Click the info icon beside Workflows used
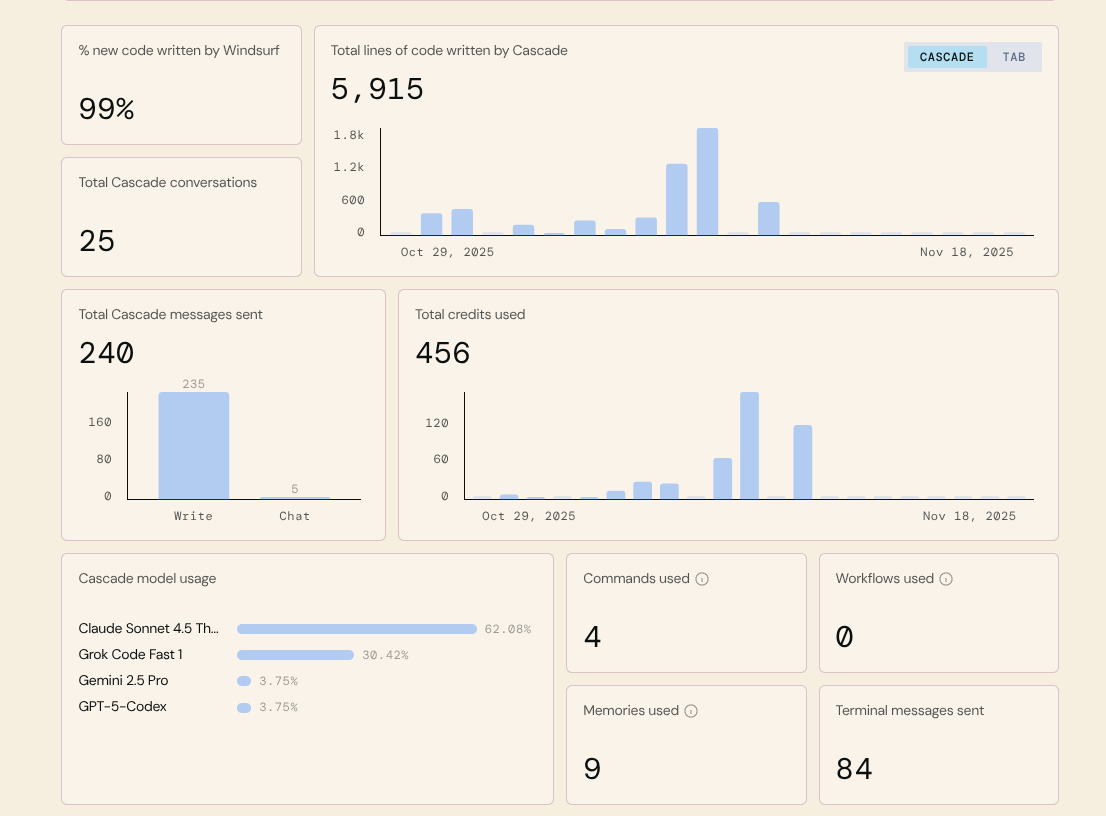The height and width of the screenshot is (816, 1106). tap(946, 579)
